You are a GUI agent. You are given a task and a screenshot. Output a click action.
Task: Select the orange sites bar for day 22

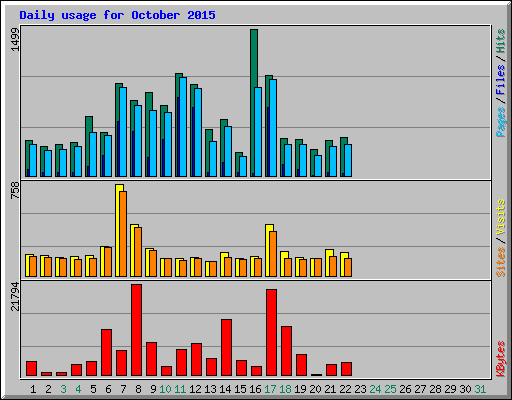[348, 267]
